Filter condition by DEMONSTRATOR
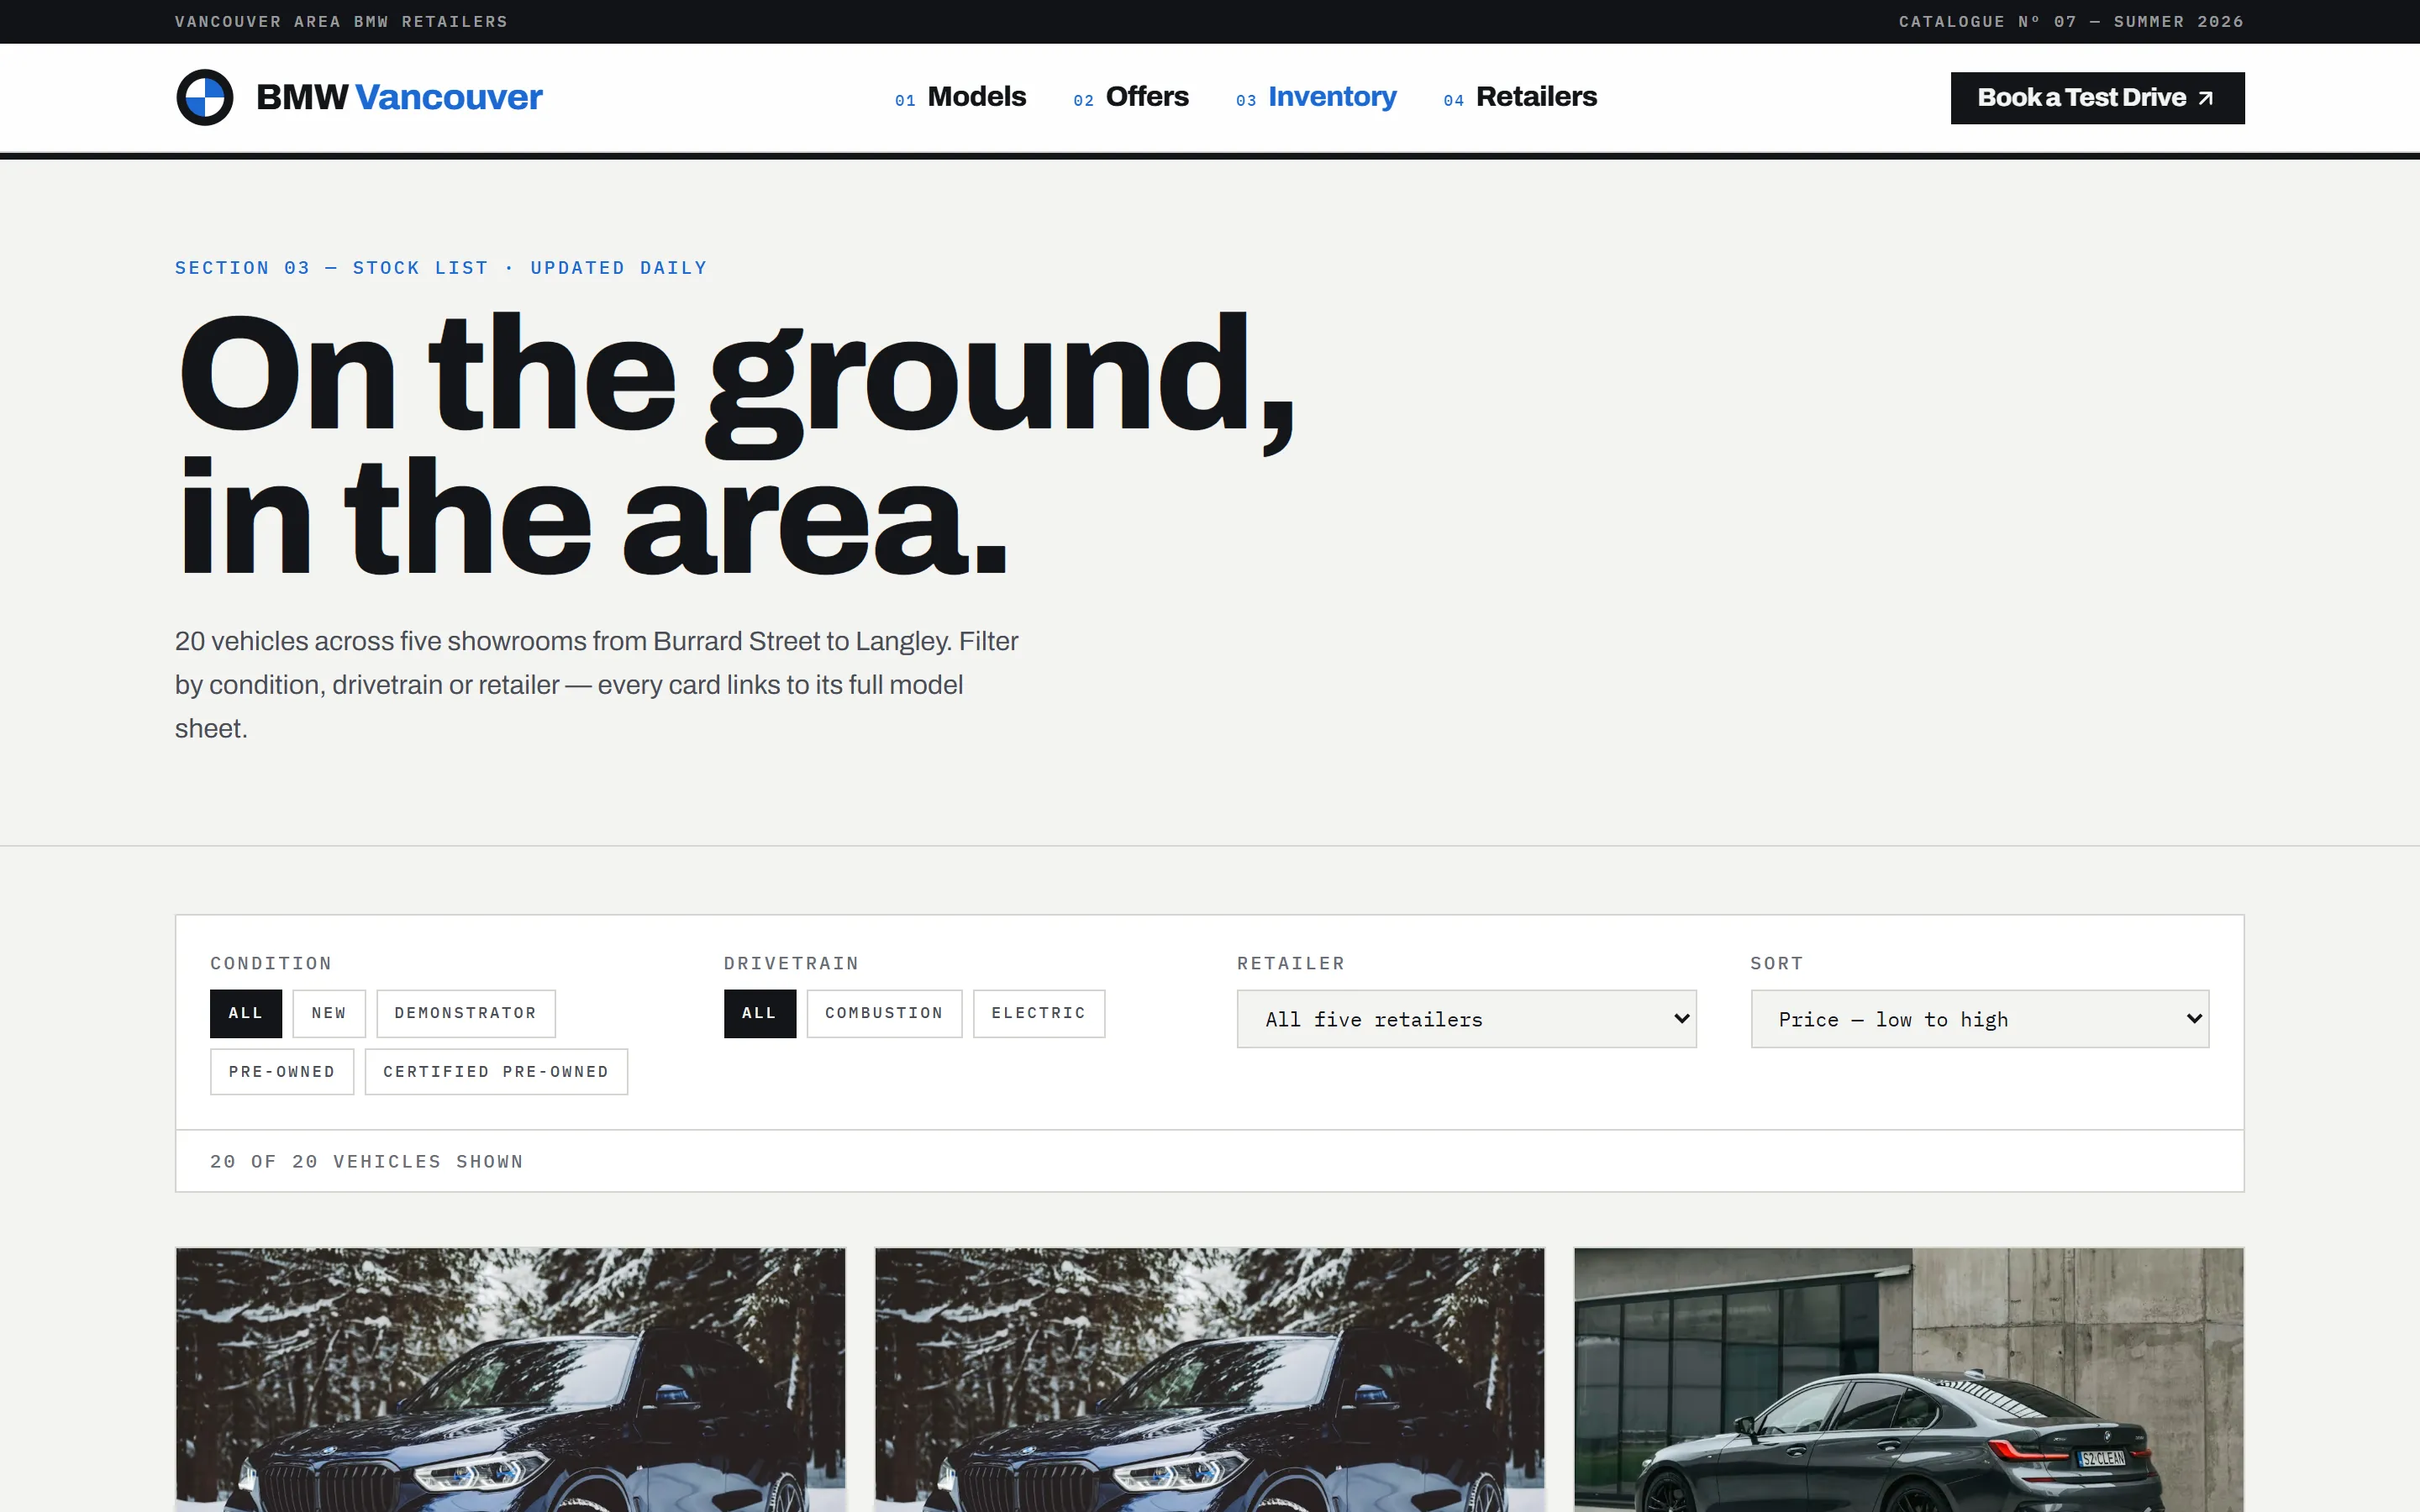The image size is (2420, 1512). tap(466, 1013)
